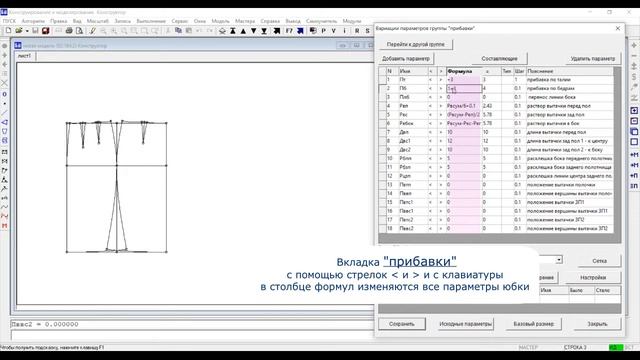The height and width of the screenshot is (360, 640).
Task: Open the Сервис menu
Action: pos(180,21)
